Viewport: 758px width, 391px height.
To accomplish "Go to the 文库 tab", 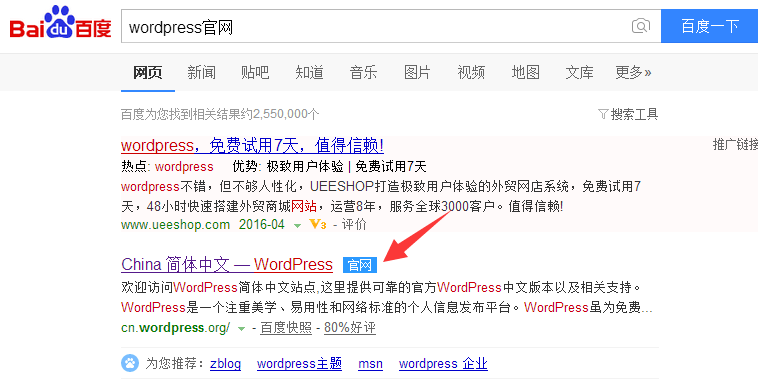I will (580, 72).
